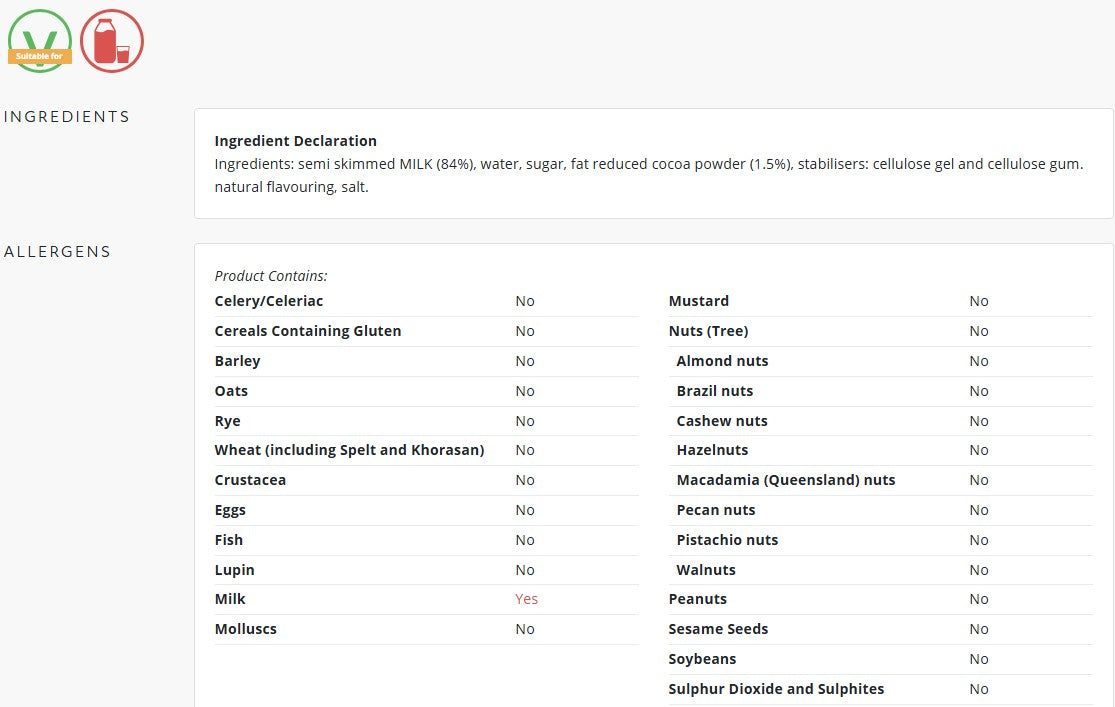This screenshot has width=1115, height=707.
Task: Click the Soybeans allergen label
Action: click(x=702, y=659)
